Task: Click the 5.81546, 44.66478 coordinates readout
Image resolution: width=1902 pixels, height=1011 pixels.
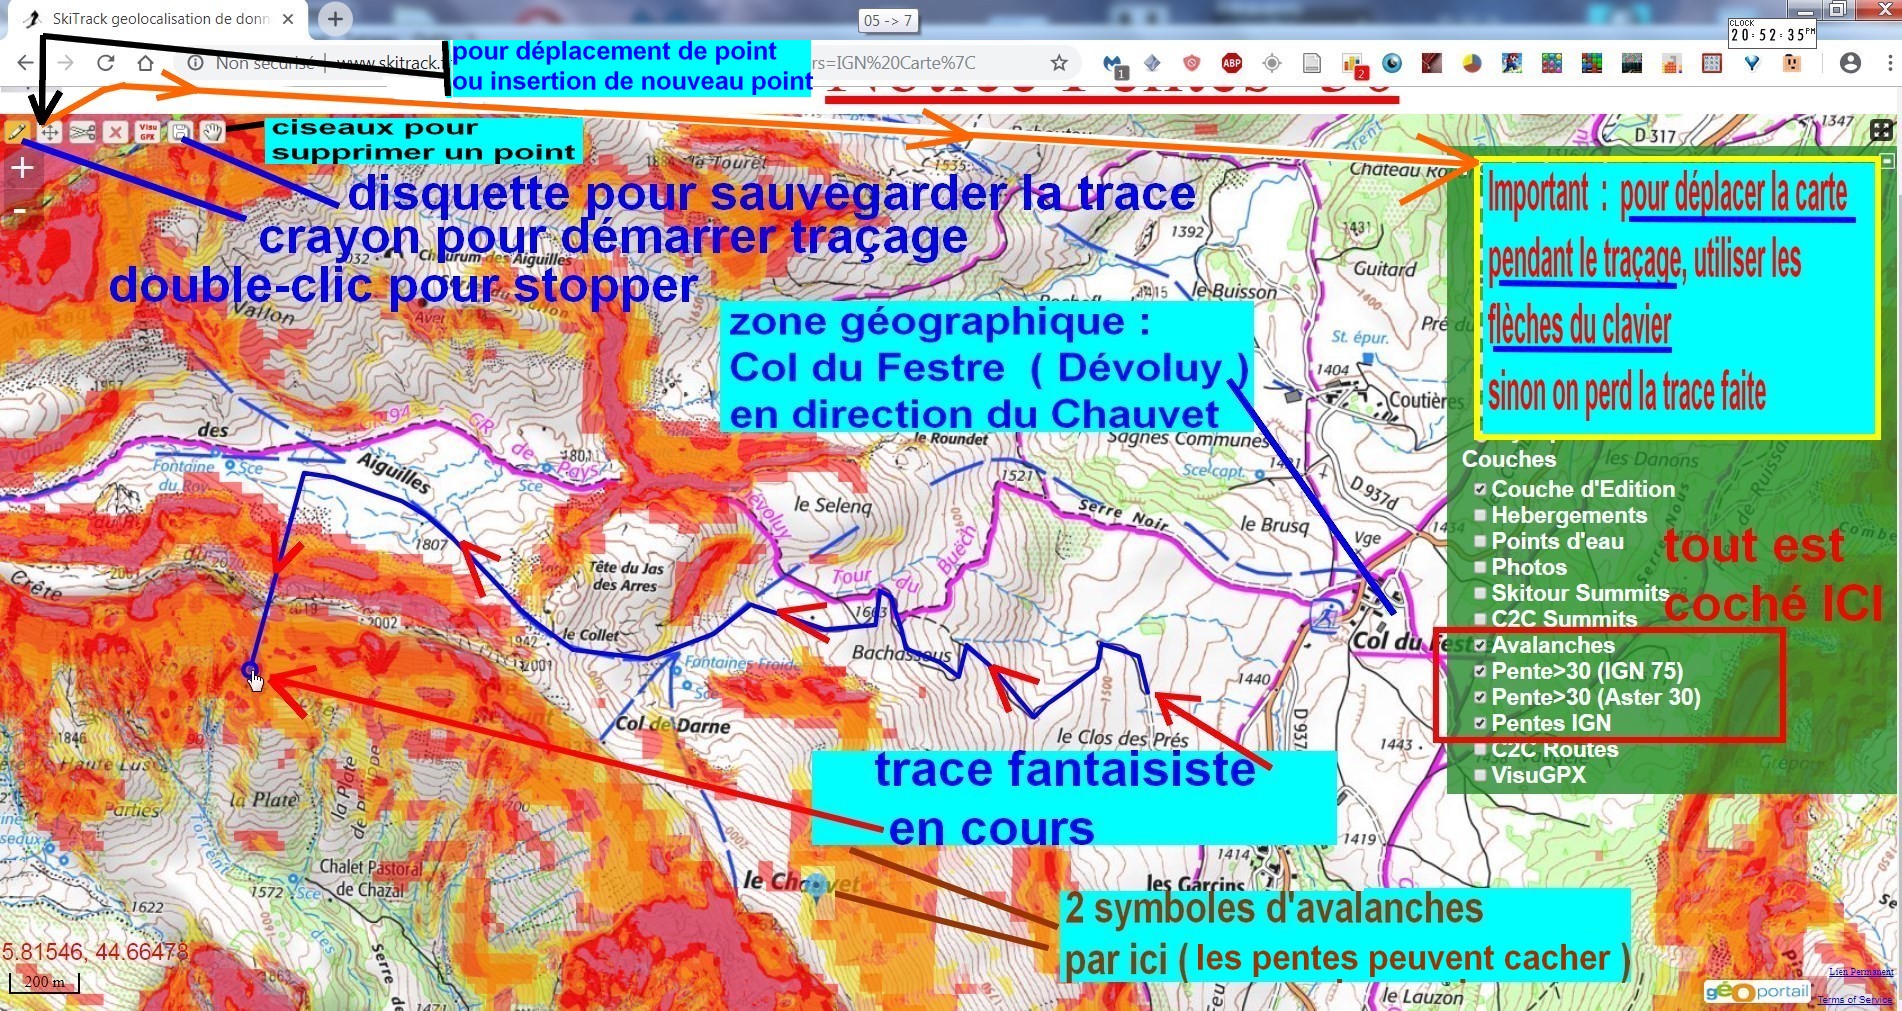Action: point(95,951)
